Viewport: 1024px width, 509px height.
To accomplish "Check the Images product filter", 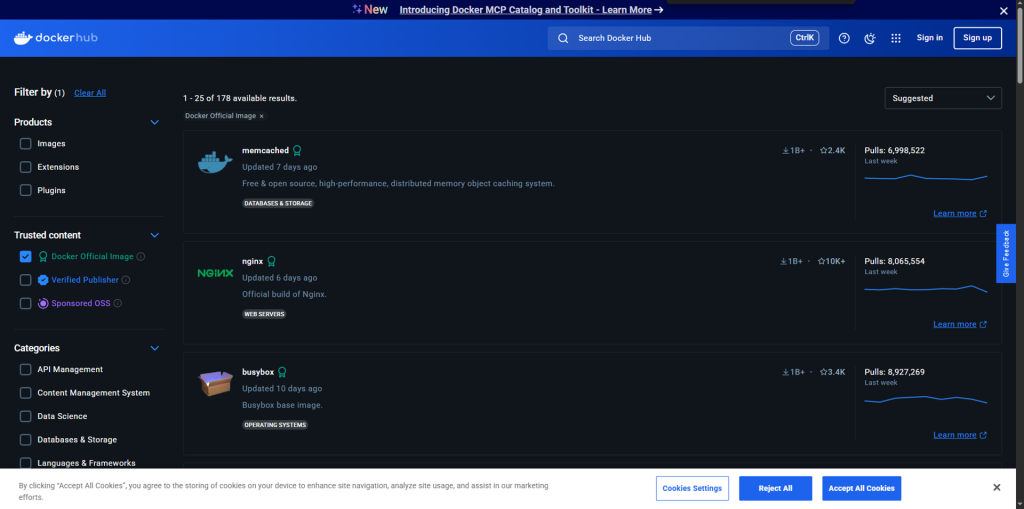I will coord(25,144).
